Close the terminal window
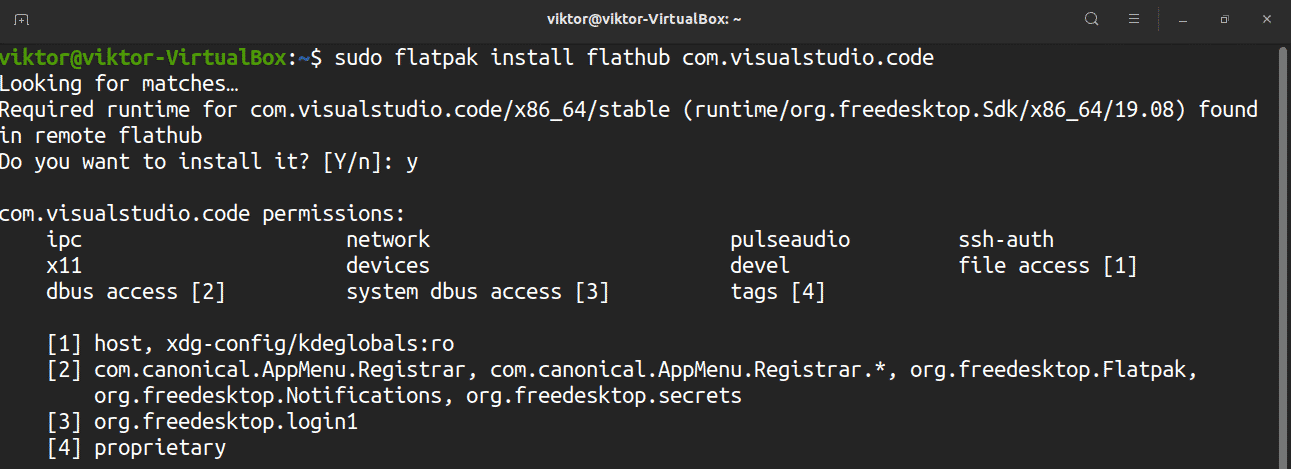The image size is (1291, 469). point(1266,19)
